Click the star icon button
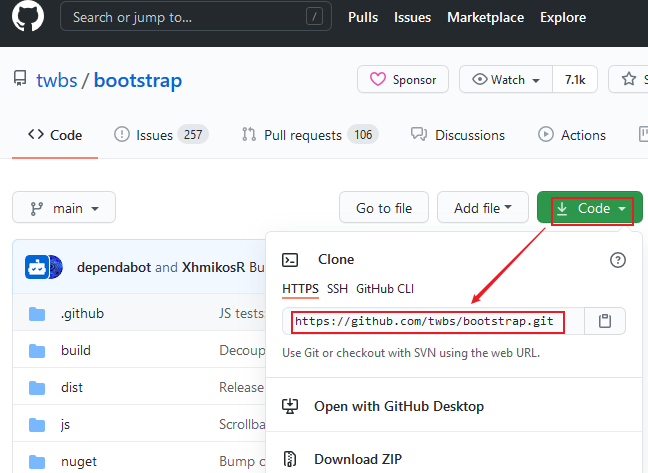The image size is (648, 473). click(629, 79)
